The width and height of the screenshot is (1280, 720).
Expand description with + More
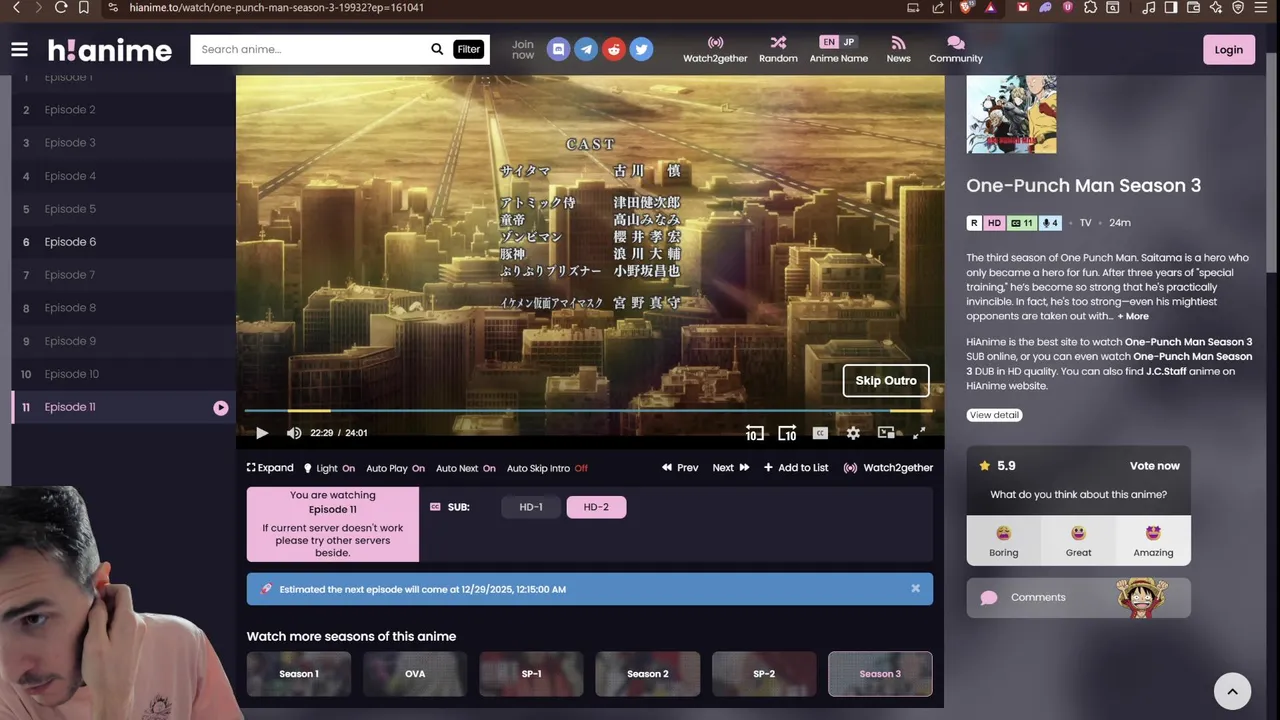click(1133, 316)
